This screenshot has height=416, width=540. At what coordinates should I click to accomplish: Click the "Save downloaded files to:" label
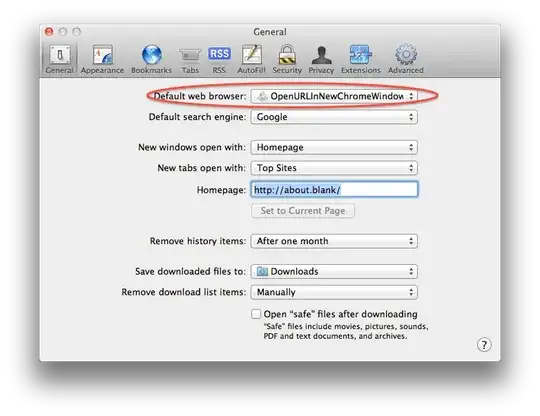(x=190, y=271)
